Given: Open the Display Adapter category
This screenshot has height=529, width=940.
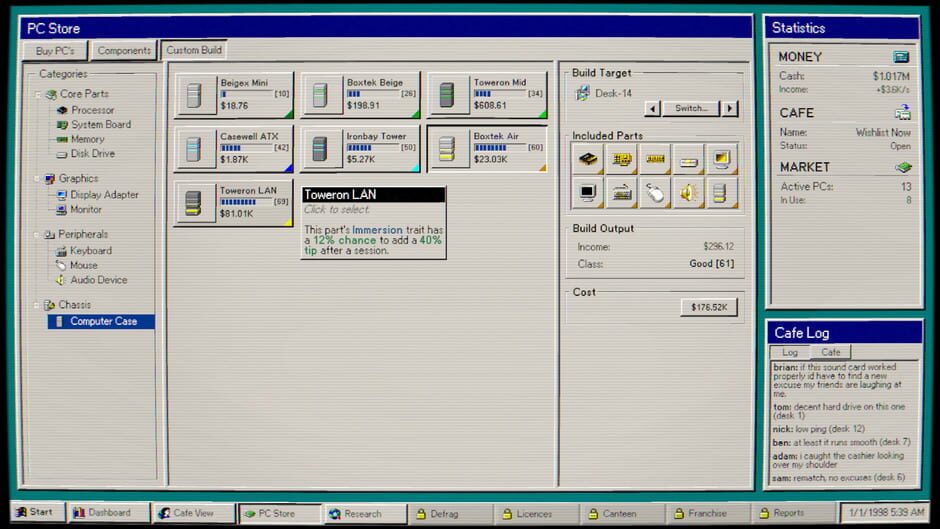Looking at the screenshot, I should coord(97,195).
